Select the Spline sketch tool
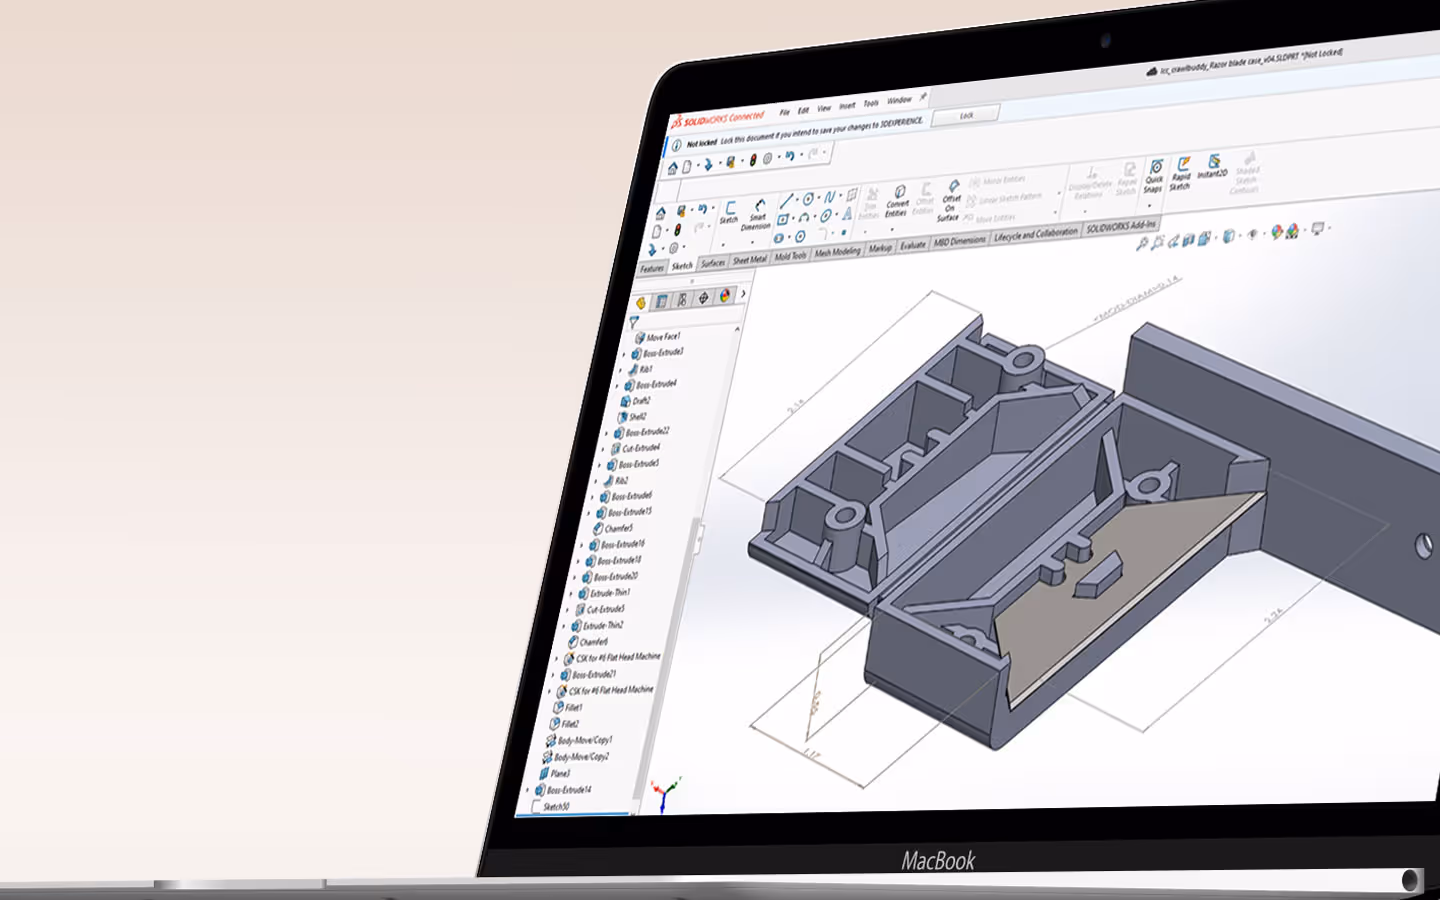Image resolution: width=1440 pixels, height=900 pixels. 829,197
